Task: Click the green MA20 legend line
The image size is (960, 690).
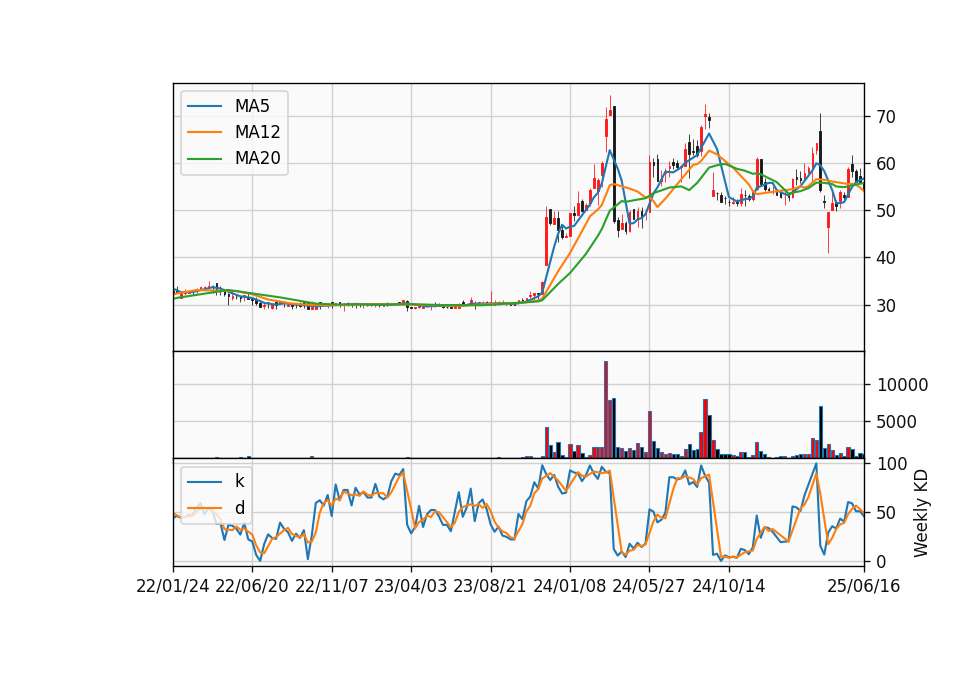Action: tap(204, 159)
